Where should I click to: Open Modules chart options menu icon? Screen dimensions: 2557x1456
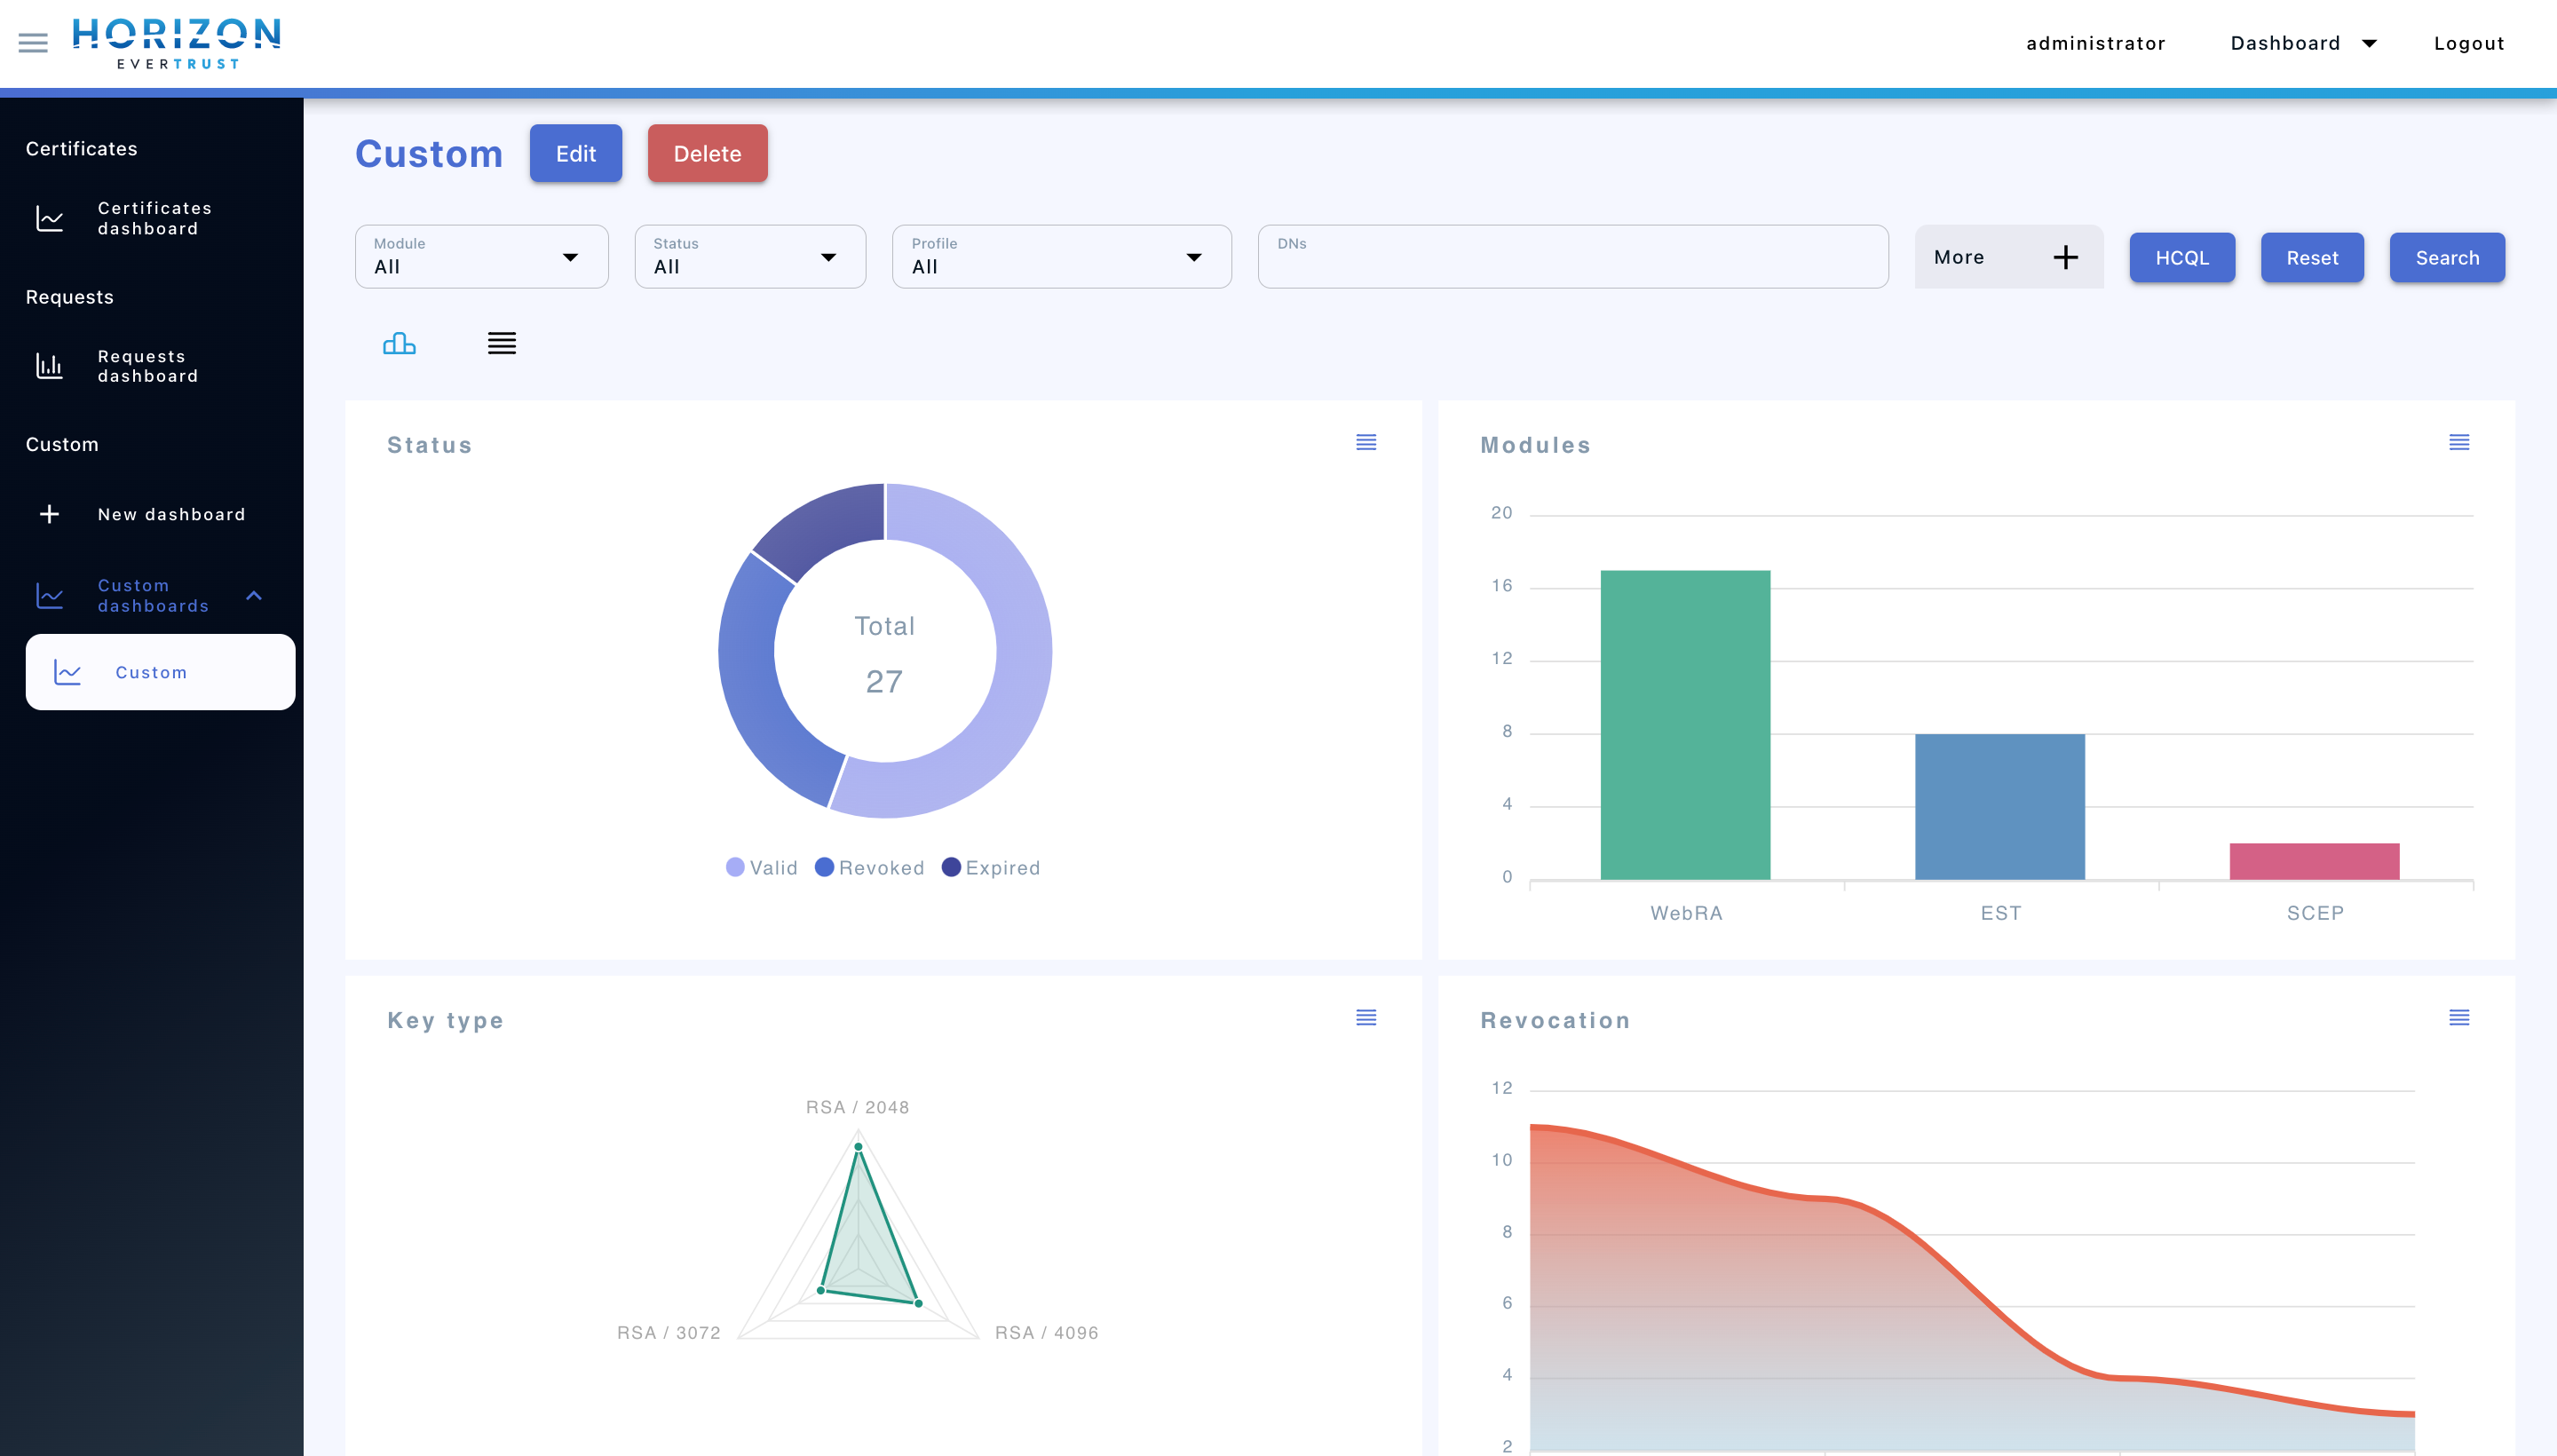click(2459, 442)
